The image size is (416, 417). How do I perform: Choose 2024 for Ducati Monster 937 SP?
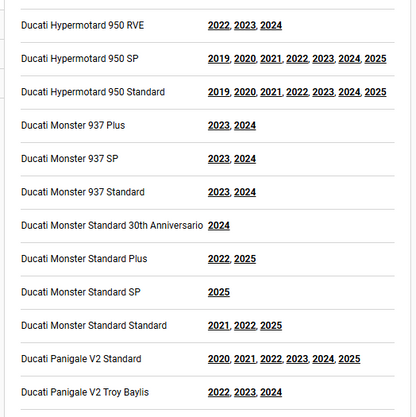tap(245, 159)
